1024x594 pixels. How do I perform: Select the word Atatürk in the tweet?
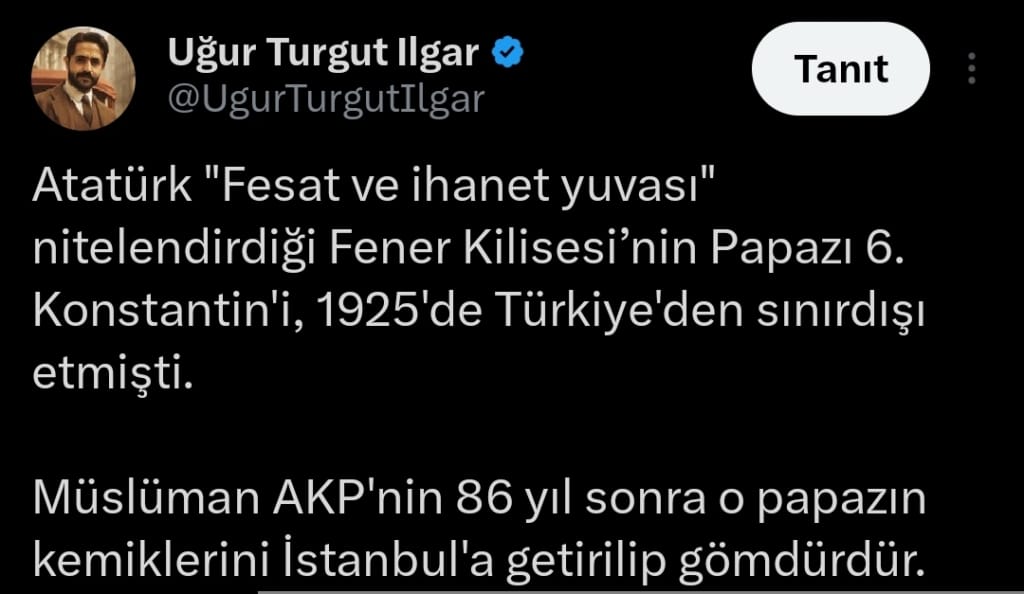112,185
